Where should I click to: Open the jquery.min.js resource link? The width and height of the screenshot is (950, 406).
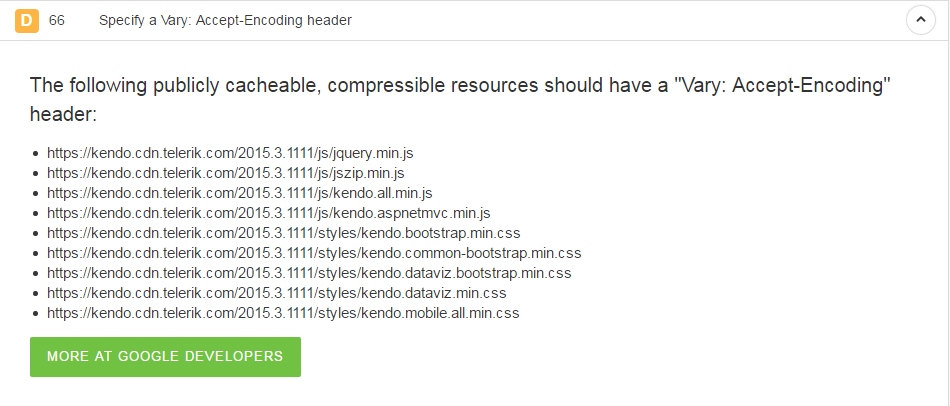[230, 153]
